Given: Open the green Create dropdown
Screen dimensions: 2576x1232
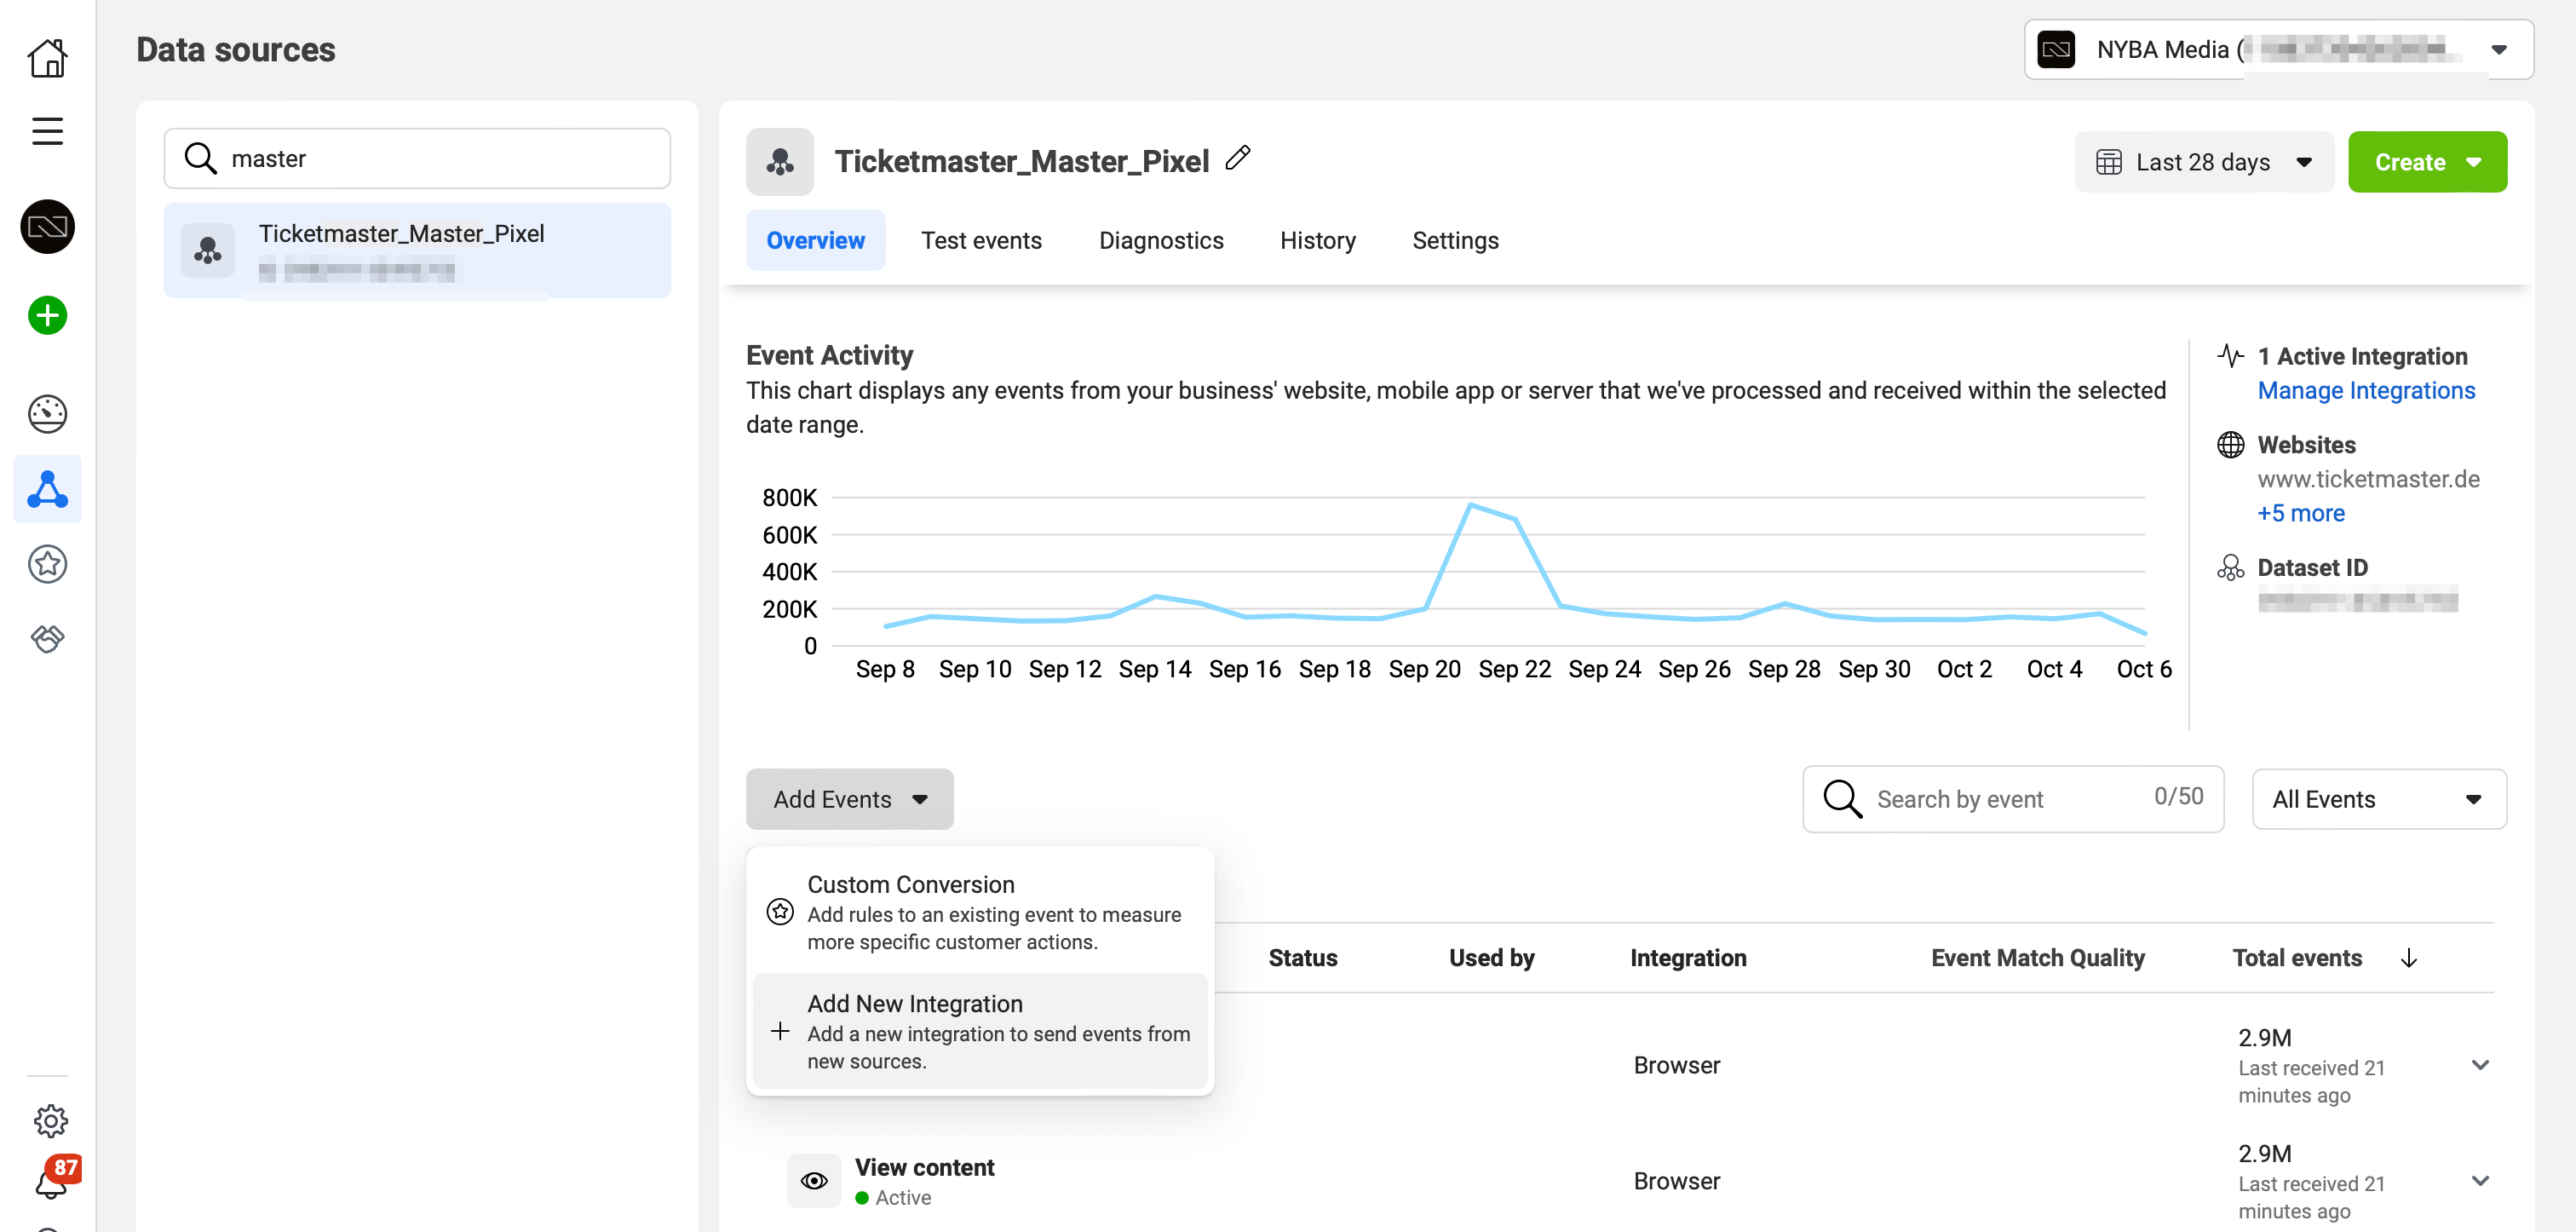Looking at the screenshot, I should point(2427,162).
